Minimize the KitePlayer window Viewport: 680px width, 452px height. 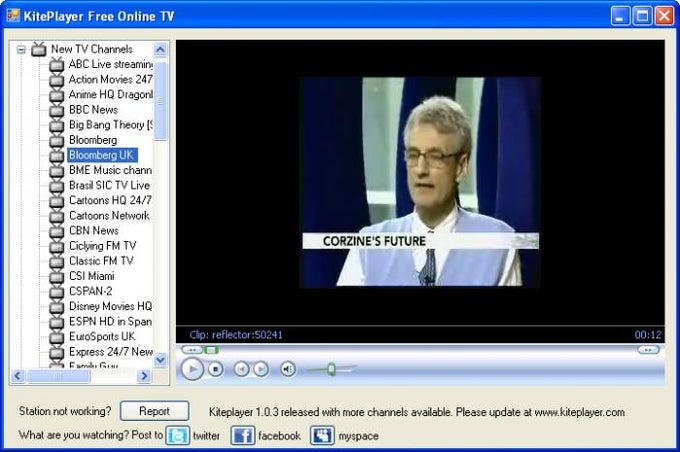[621, 16]
